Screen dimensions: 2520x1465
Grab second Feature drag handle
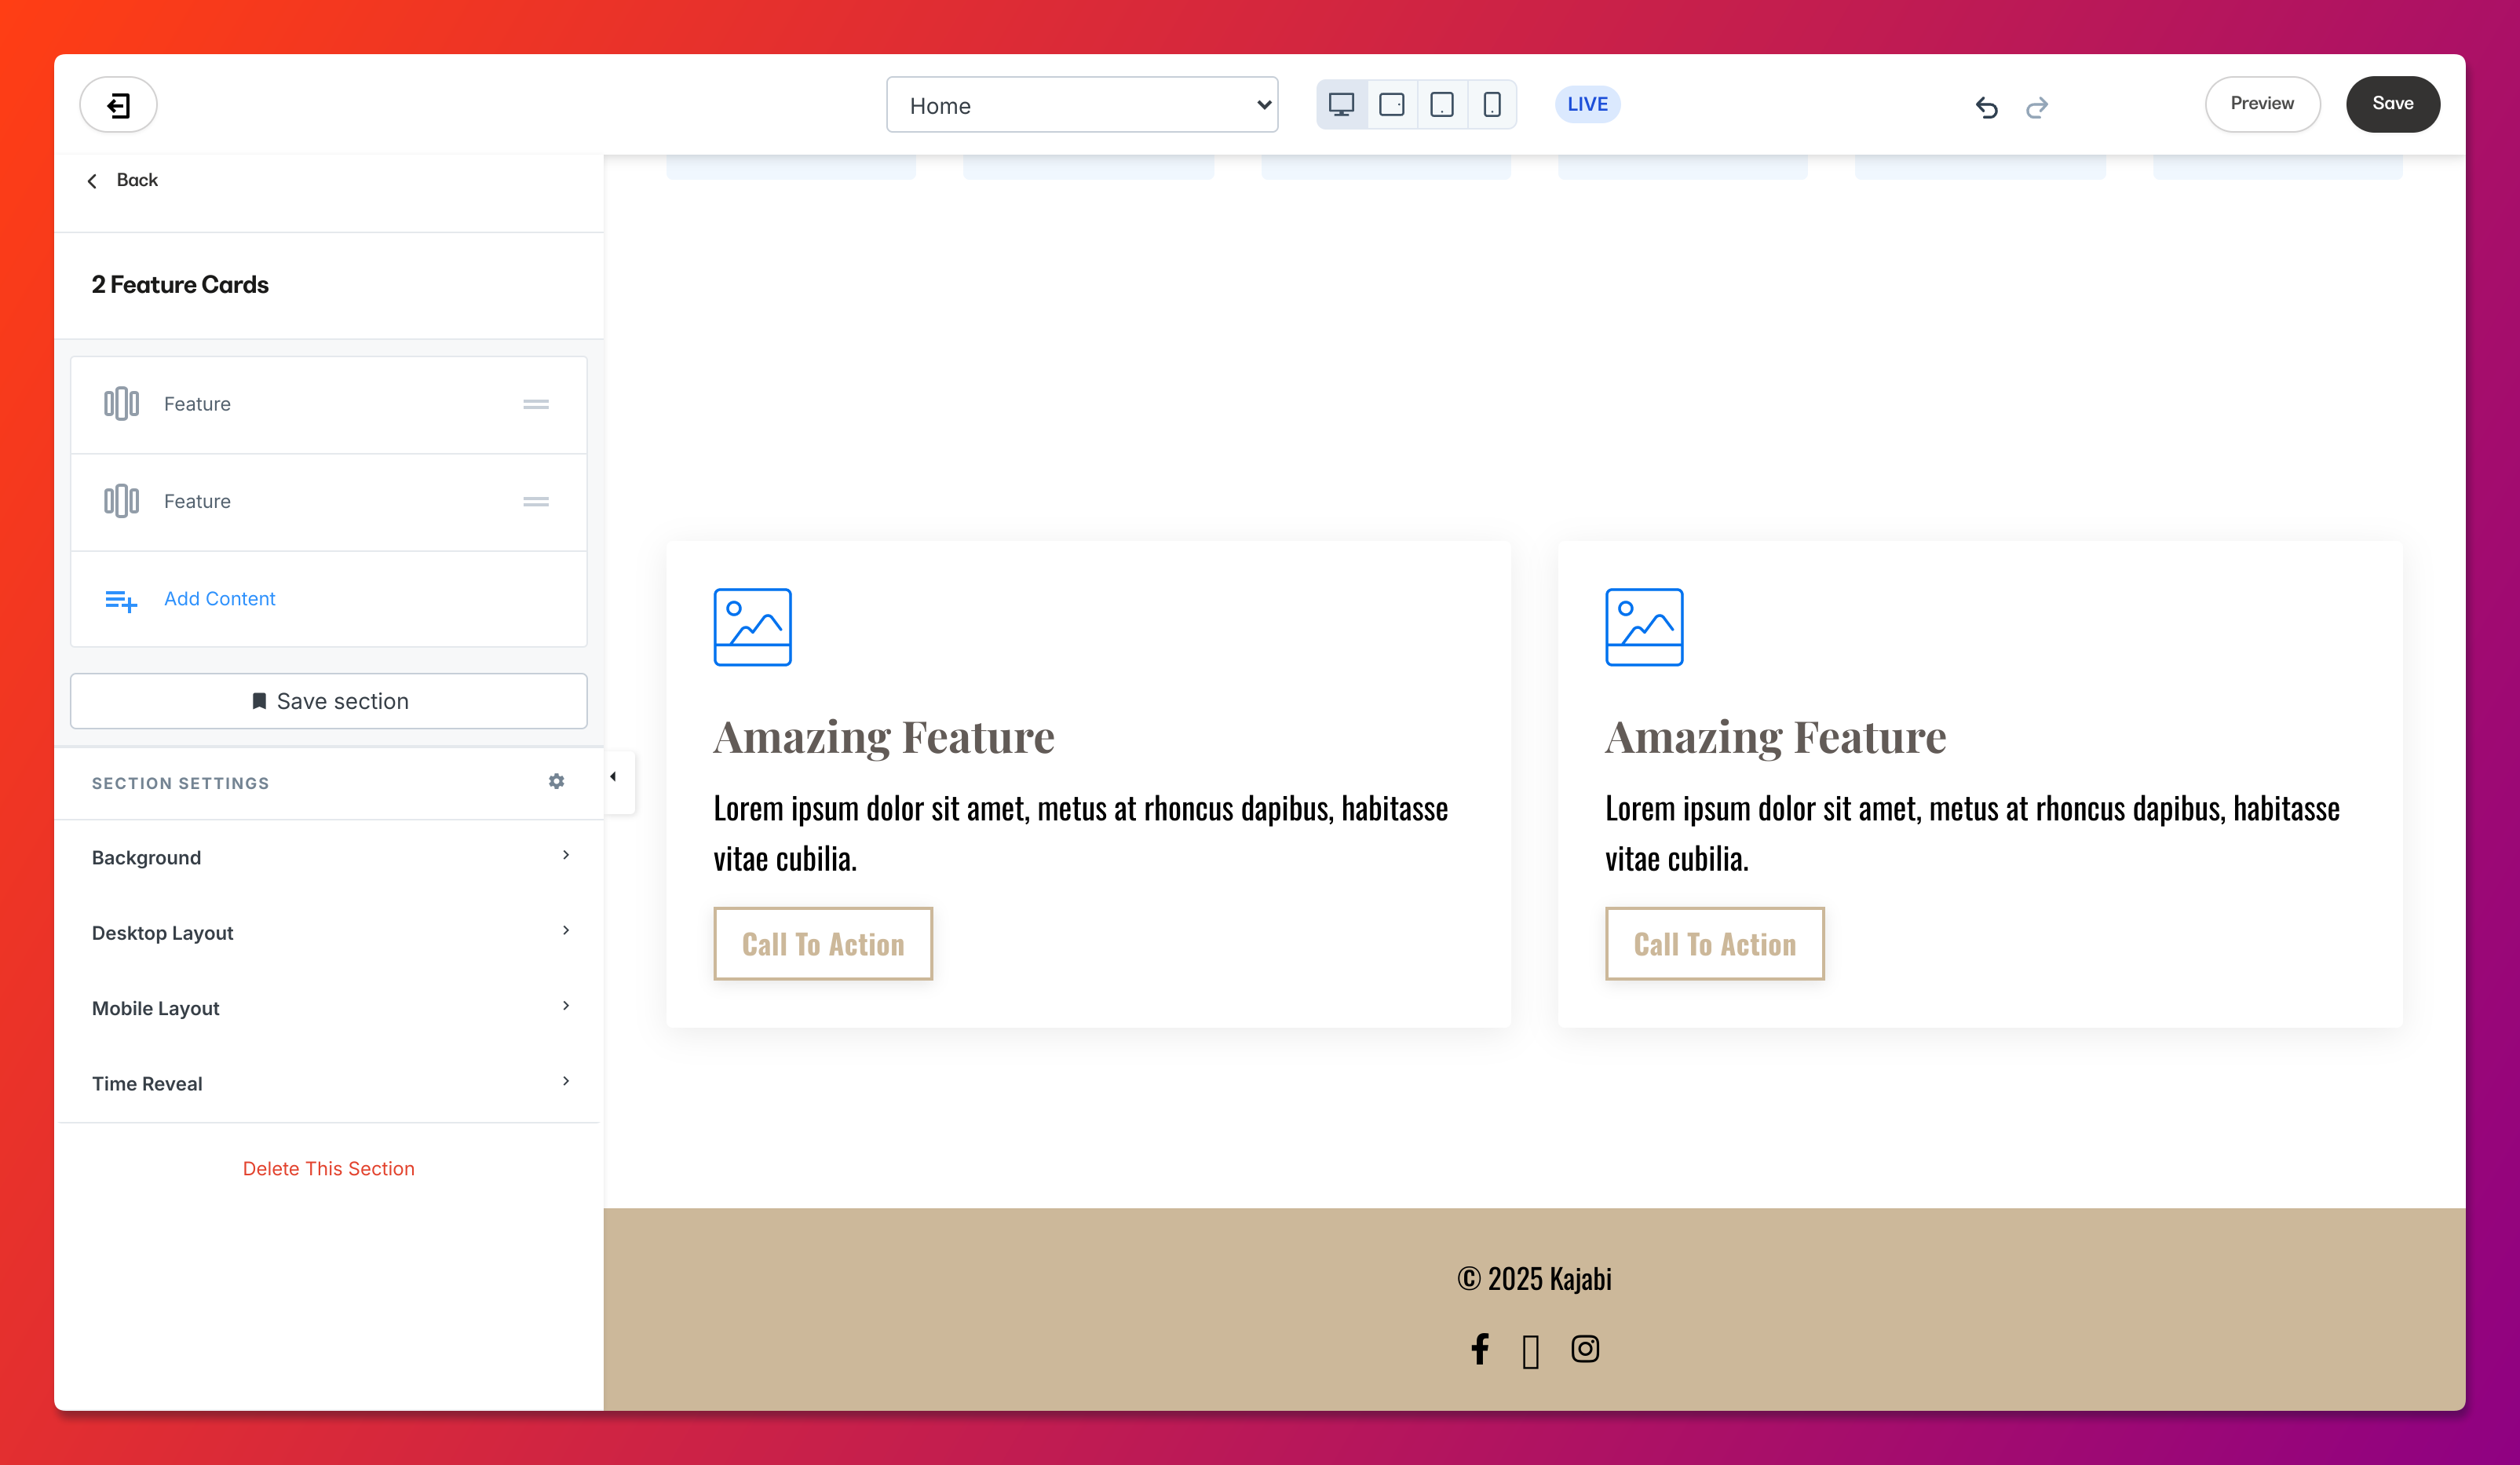click(x=536, y=501)
